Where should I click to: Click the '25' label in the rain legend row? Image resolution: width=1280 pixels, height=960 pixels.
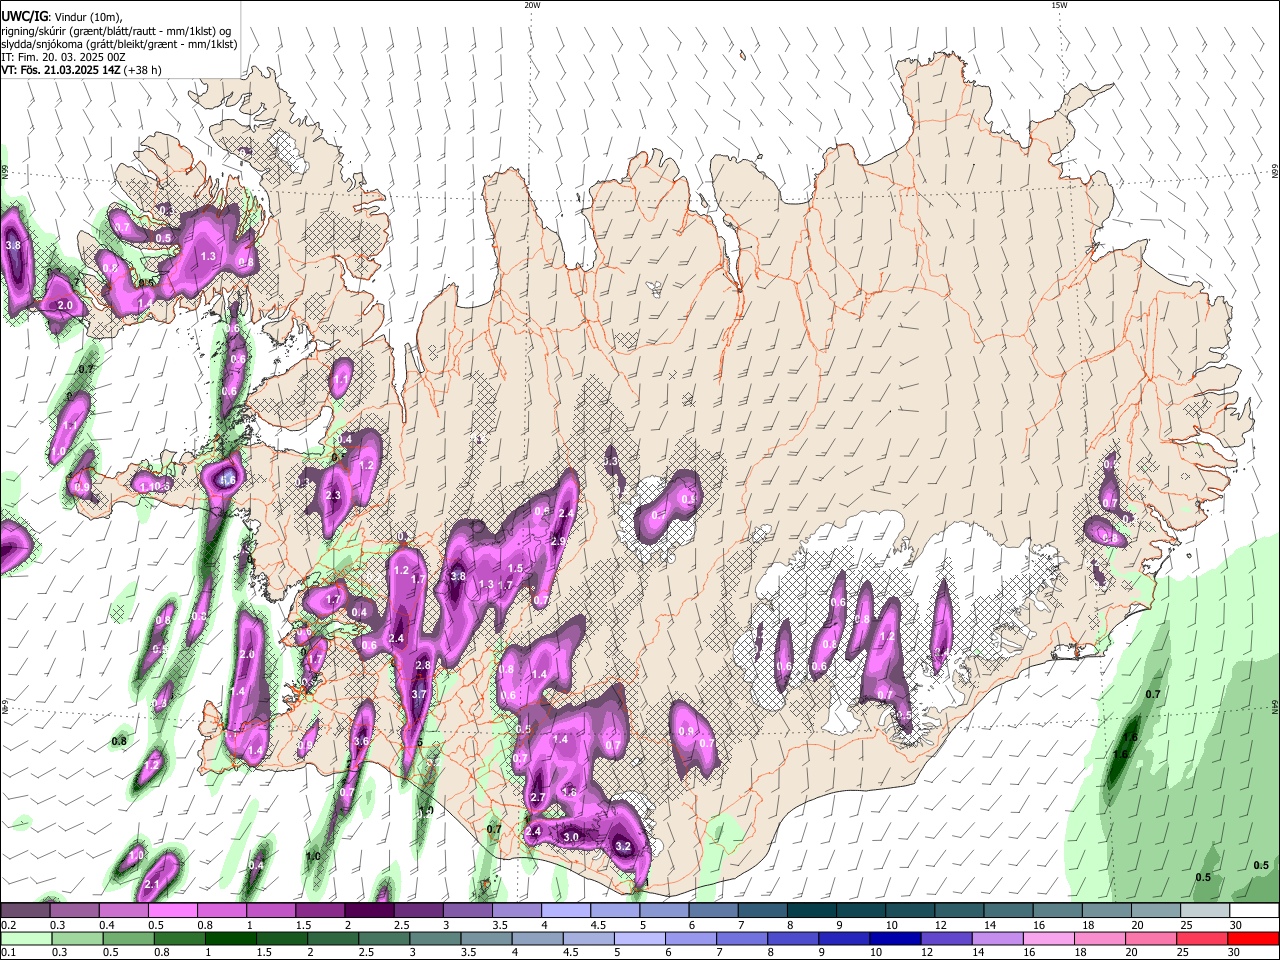(x=1184, y=953)
